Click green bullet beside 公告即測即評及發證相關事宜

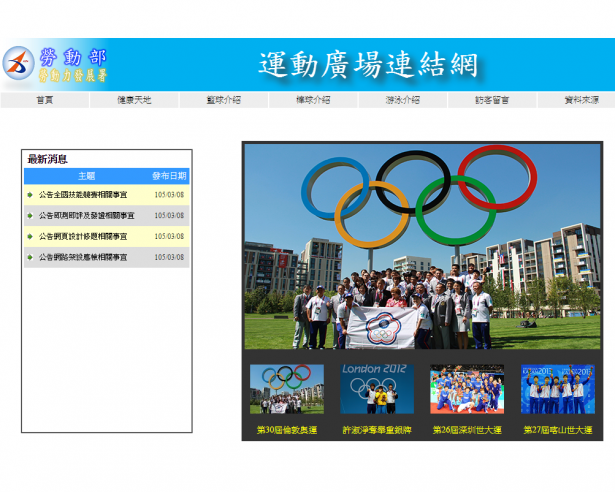pyautogui.click(x=30, y=216)
